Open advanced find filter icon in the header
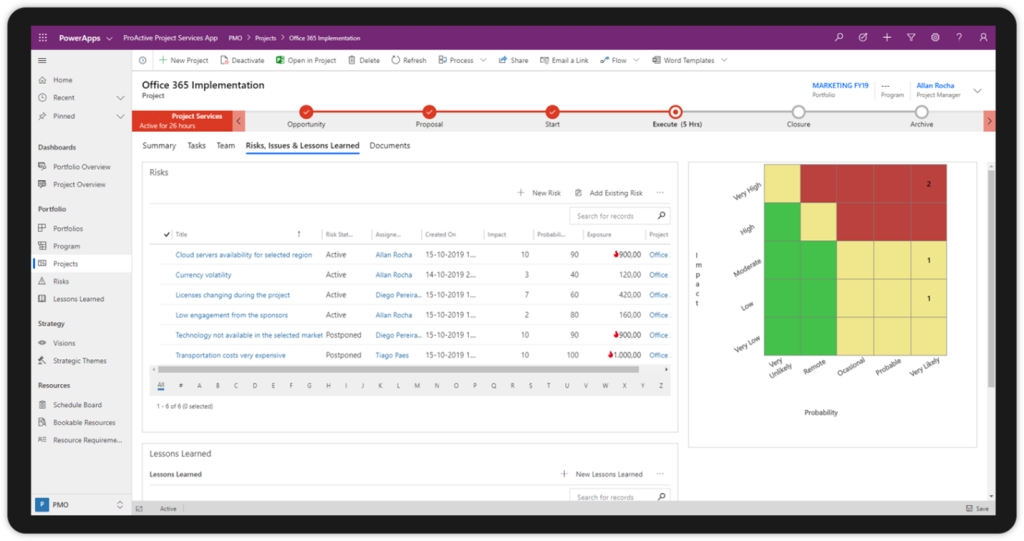The width and height of the screenshot is (1024, 541). pyautogui.click(x=911, y=38)
